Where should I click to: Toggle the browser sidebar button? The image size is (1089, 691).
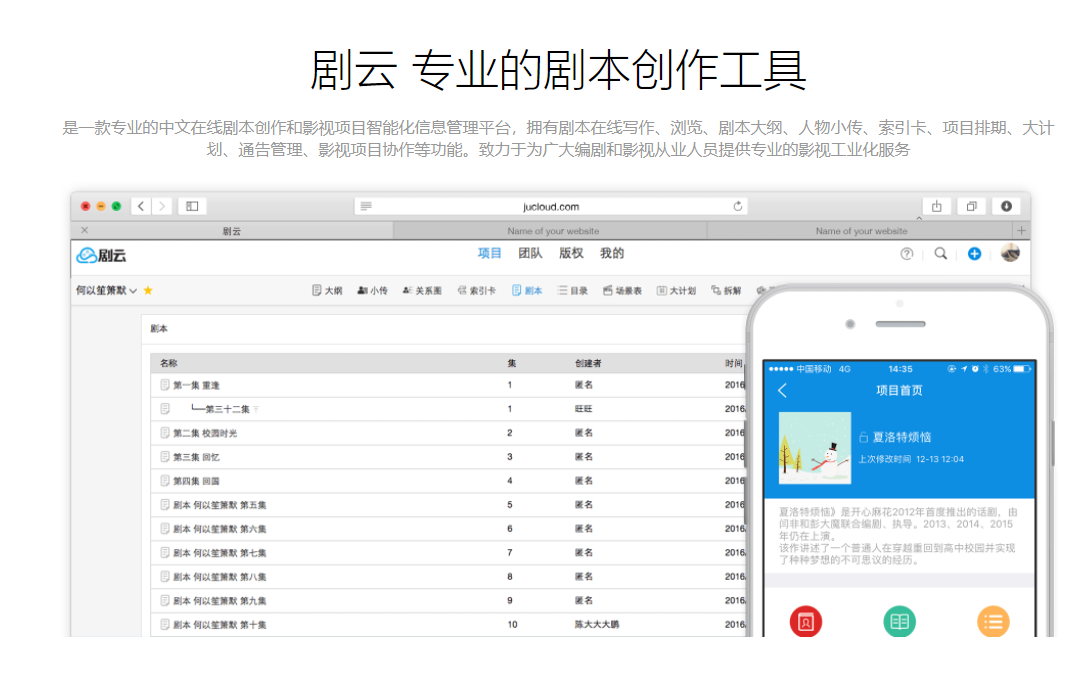[x=192, y=206]
